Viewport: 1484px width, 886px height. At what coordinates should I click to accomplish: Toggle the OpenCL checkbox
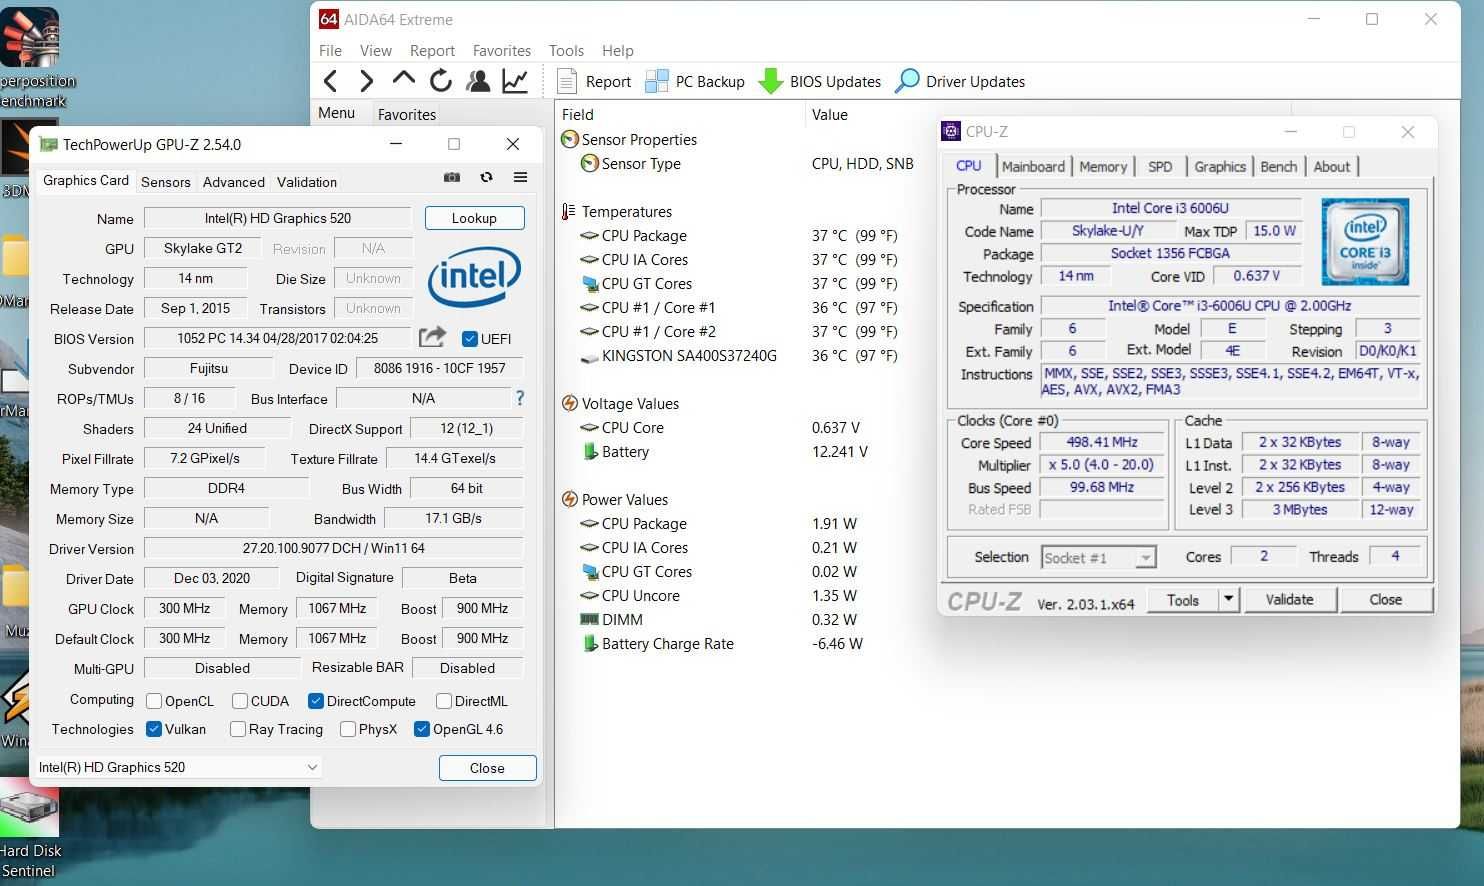154,701
